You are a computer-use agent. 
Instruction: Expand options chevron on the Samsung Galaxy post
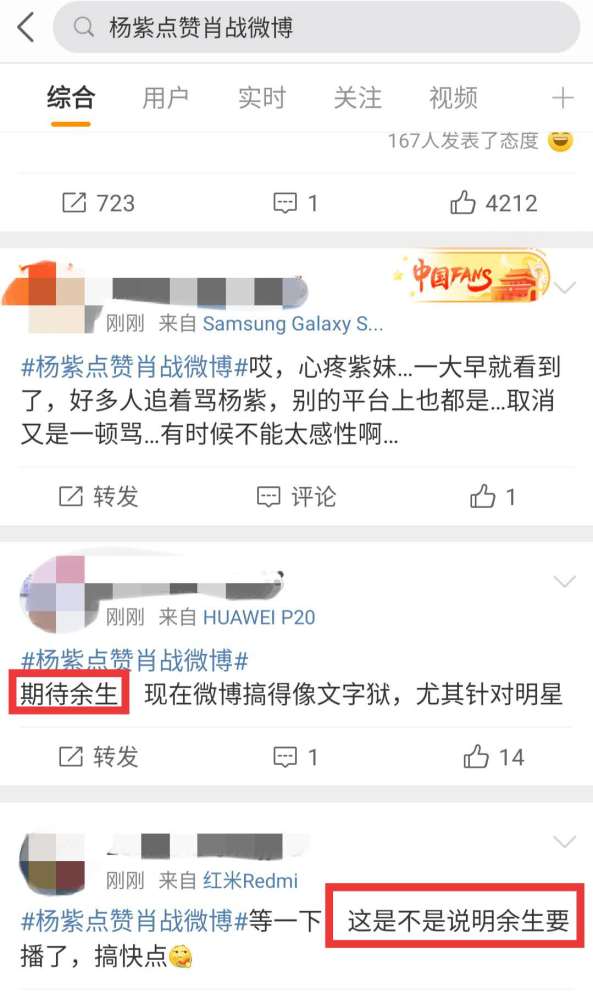click(x=564, y=288)
